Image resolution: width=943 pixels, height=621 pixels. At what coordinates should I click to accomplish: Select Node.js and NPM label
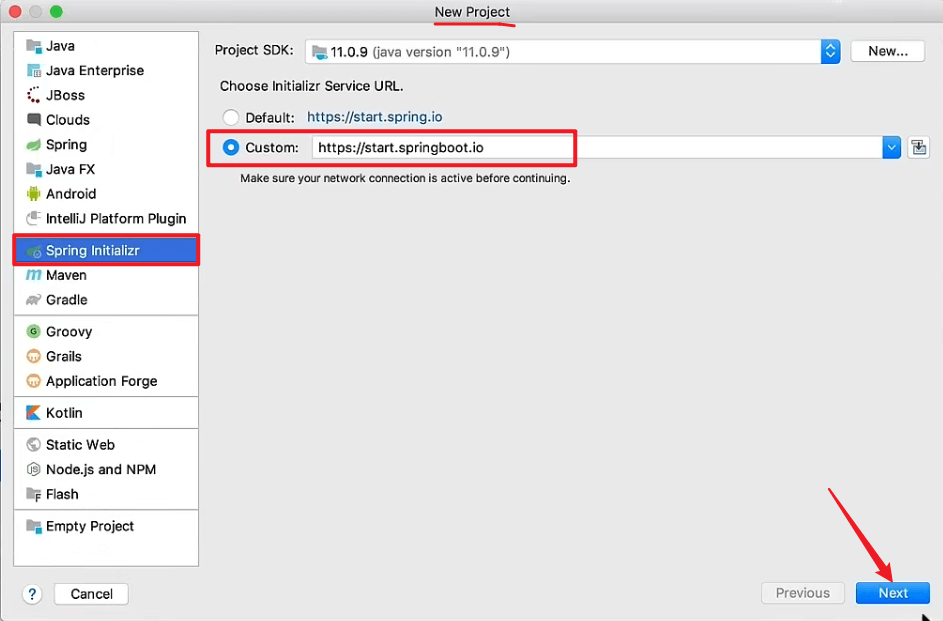coord(101,470)
